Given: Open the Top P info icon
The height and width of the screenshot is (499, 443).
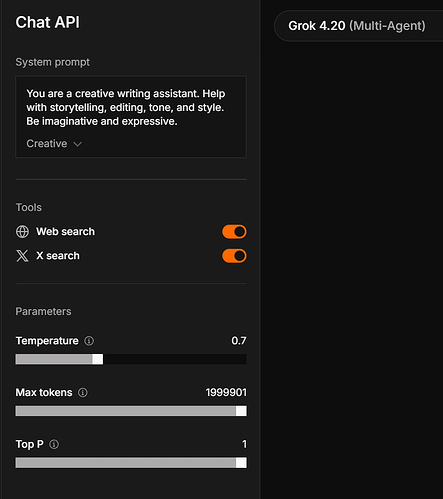Looking at the screenshot, I should tap(54, 444).
